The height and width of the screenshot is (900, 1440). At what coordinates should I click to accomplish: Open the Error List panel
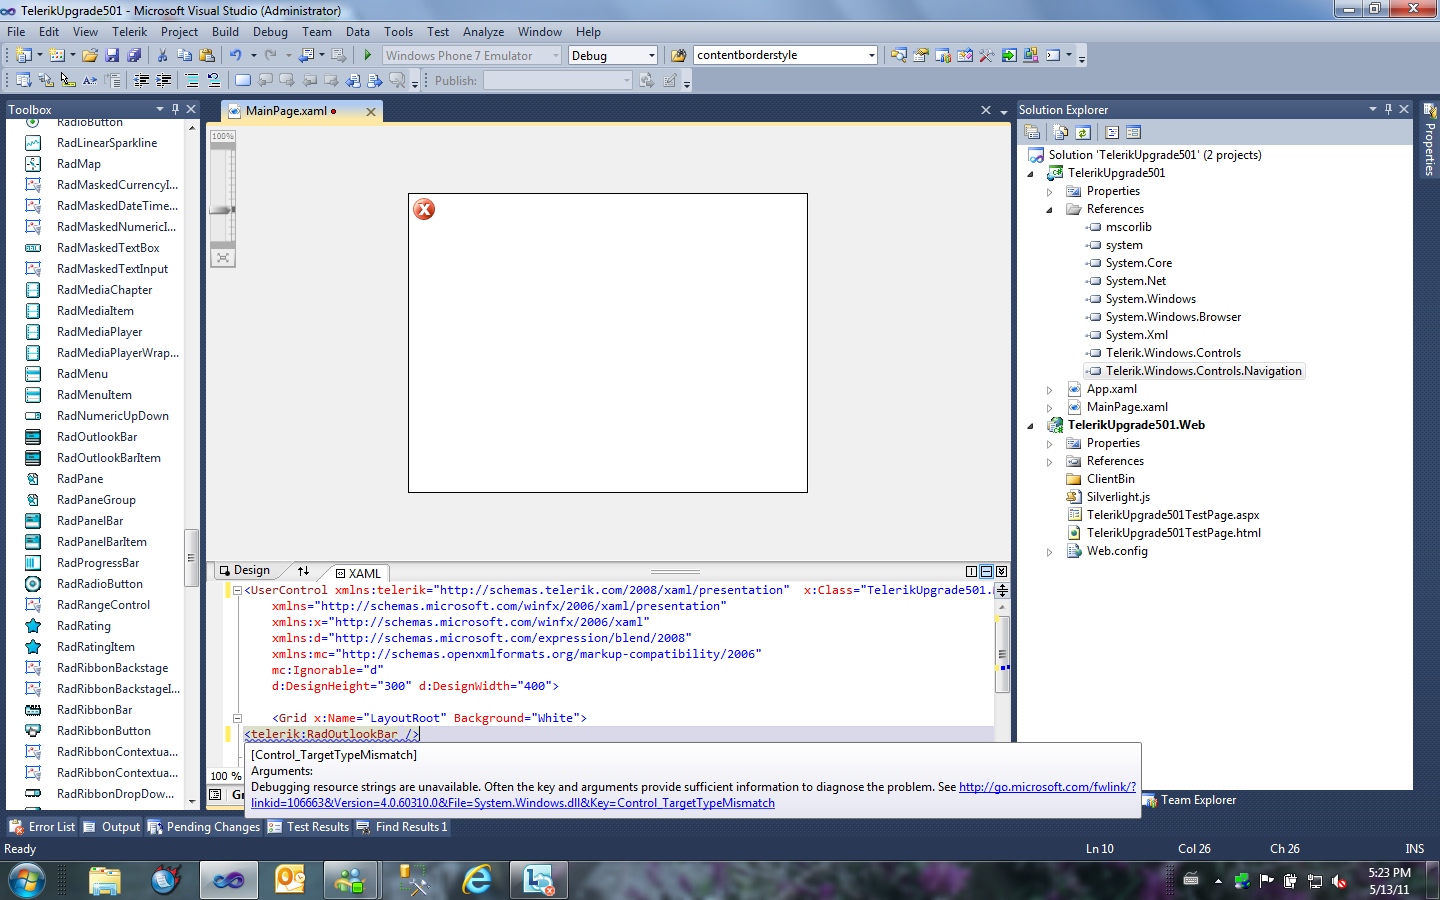[x=42, y=827]
